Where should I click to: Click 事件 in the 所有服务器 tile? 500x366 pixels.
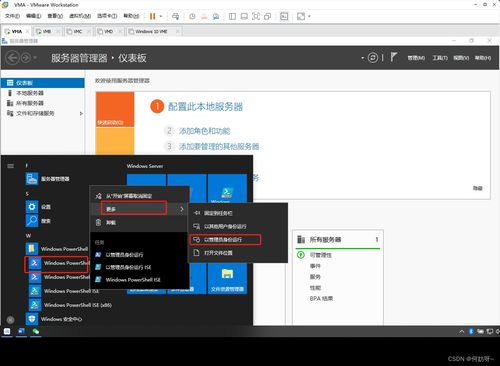(x=315, y=266)
